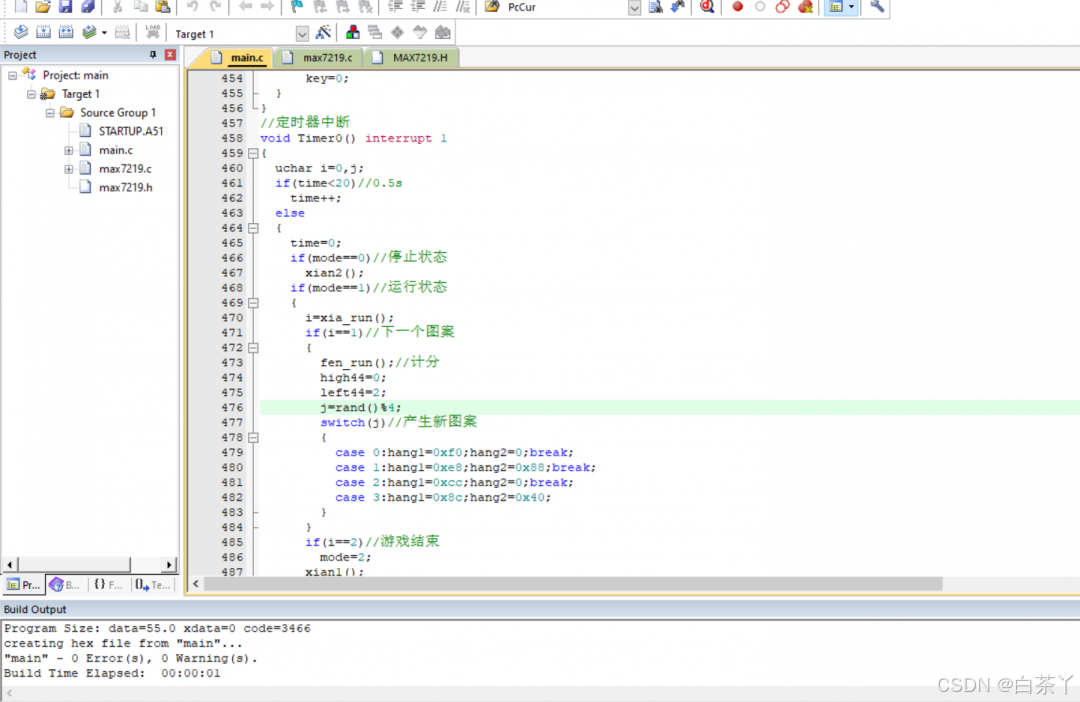Image resolution: width=1080 pixels, height=702 pixels.
Task: Click the Save file floppy icon
Action: coord(65,7)
